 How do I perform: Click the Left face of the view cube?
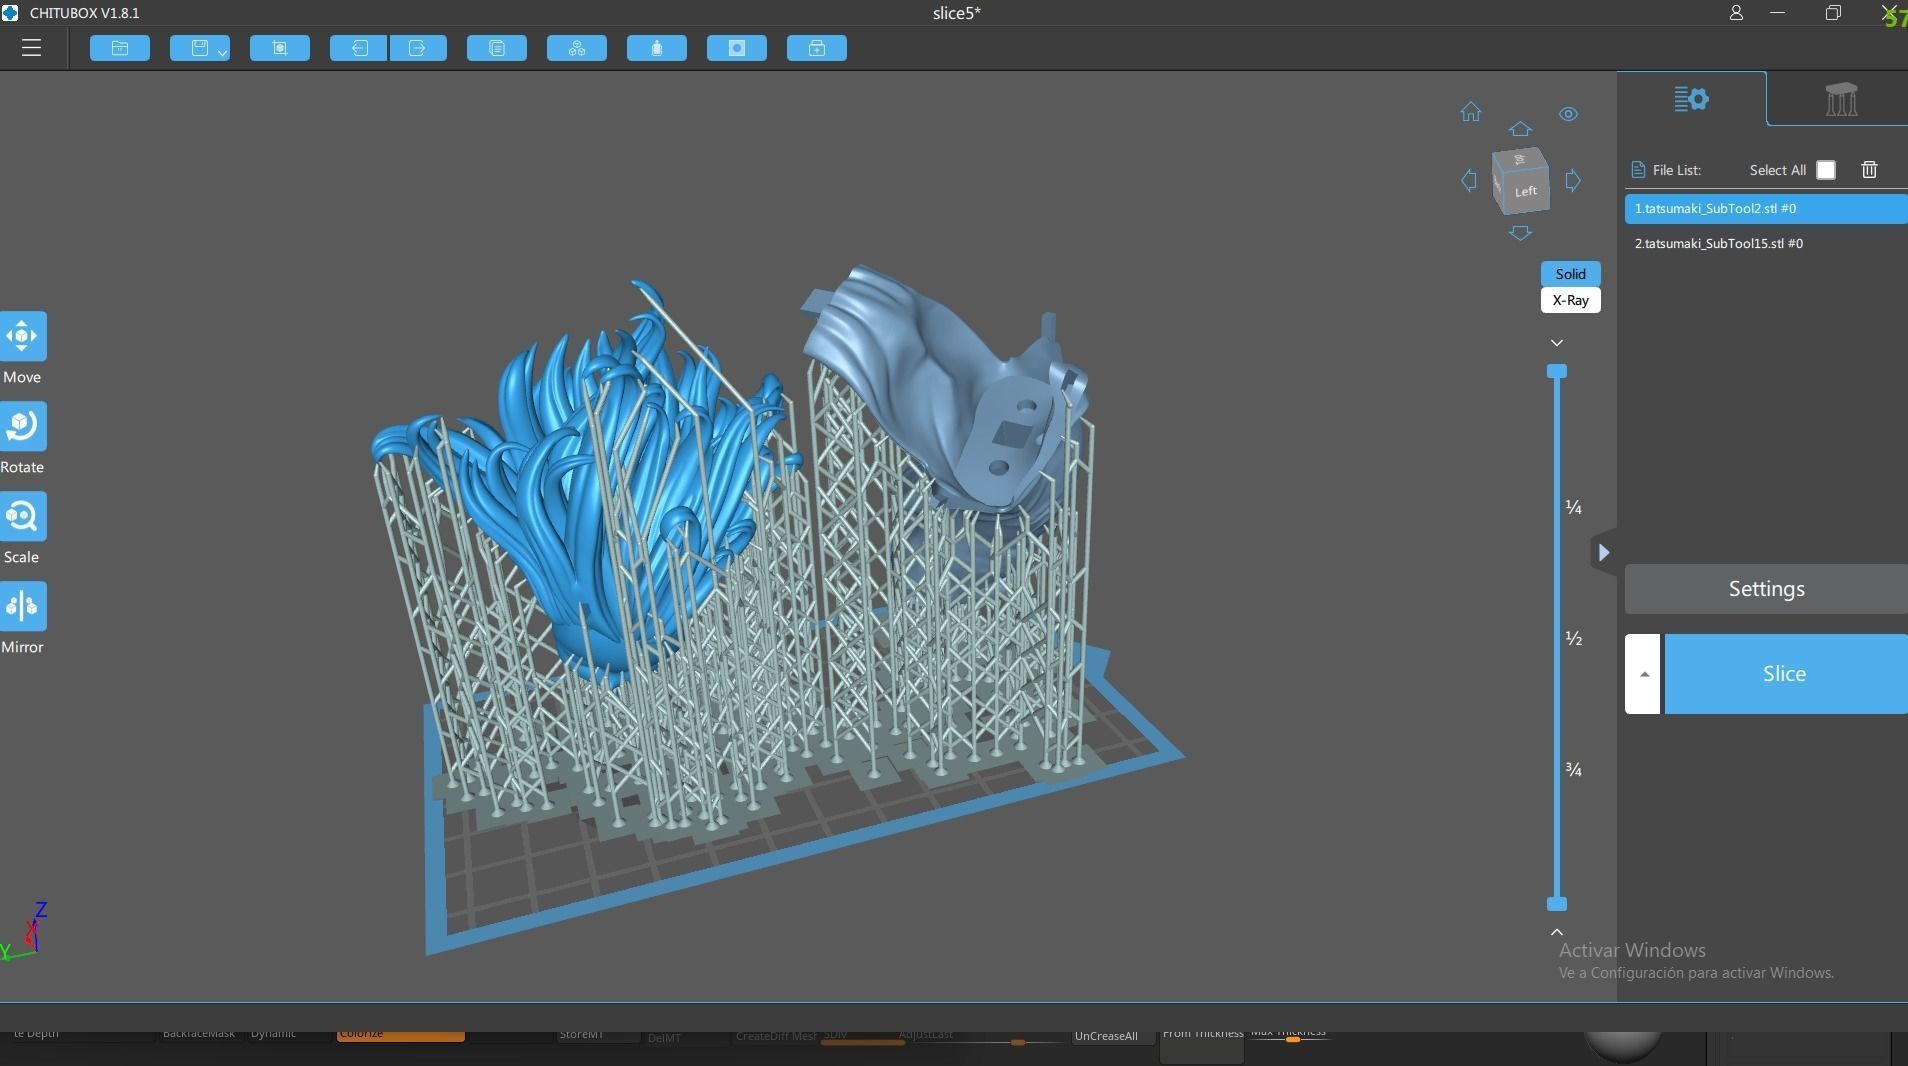(1526, 191)
